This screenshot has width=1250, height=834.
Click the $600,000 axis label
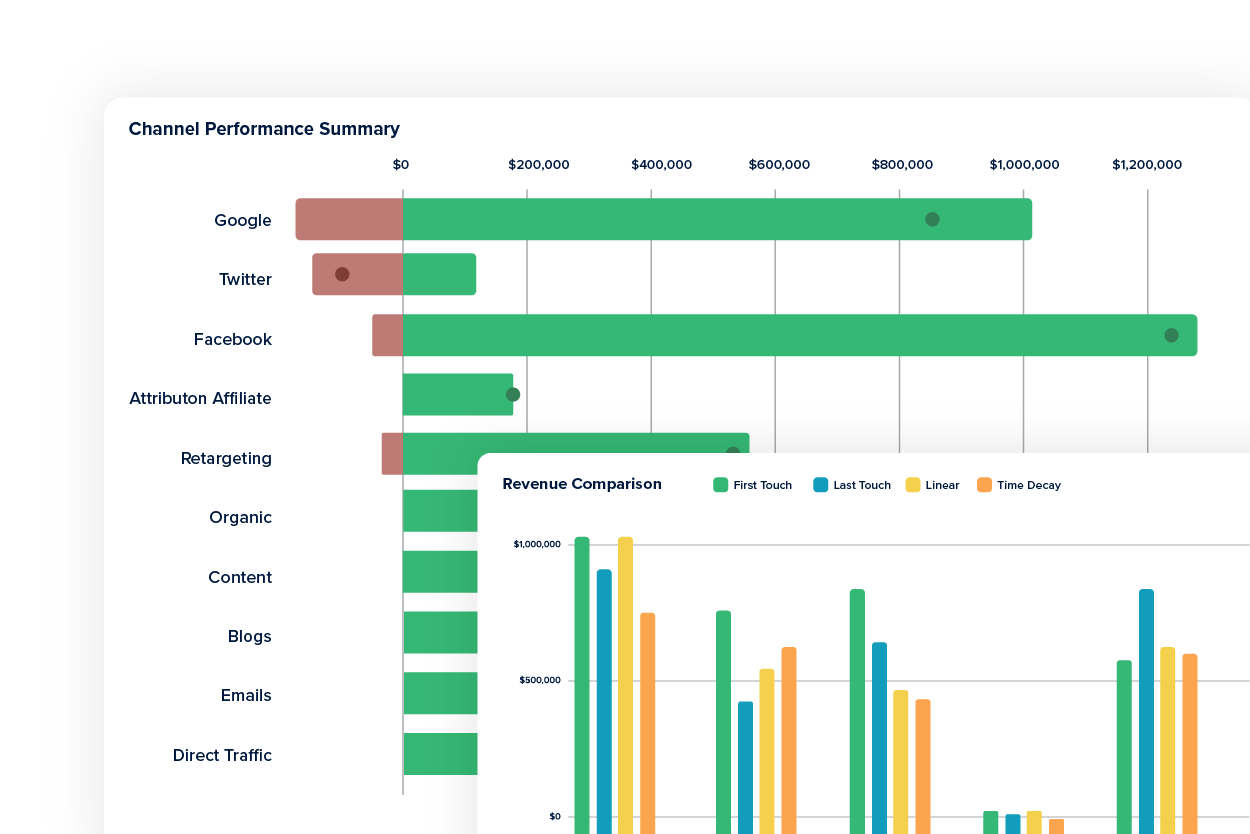pos(779,165)
